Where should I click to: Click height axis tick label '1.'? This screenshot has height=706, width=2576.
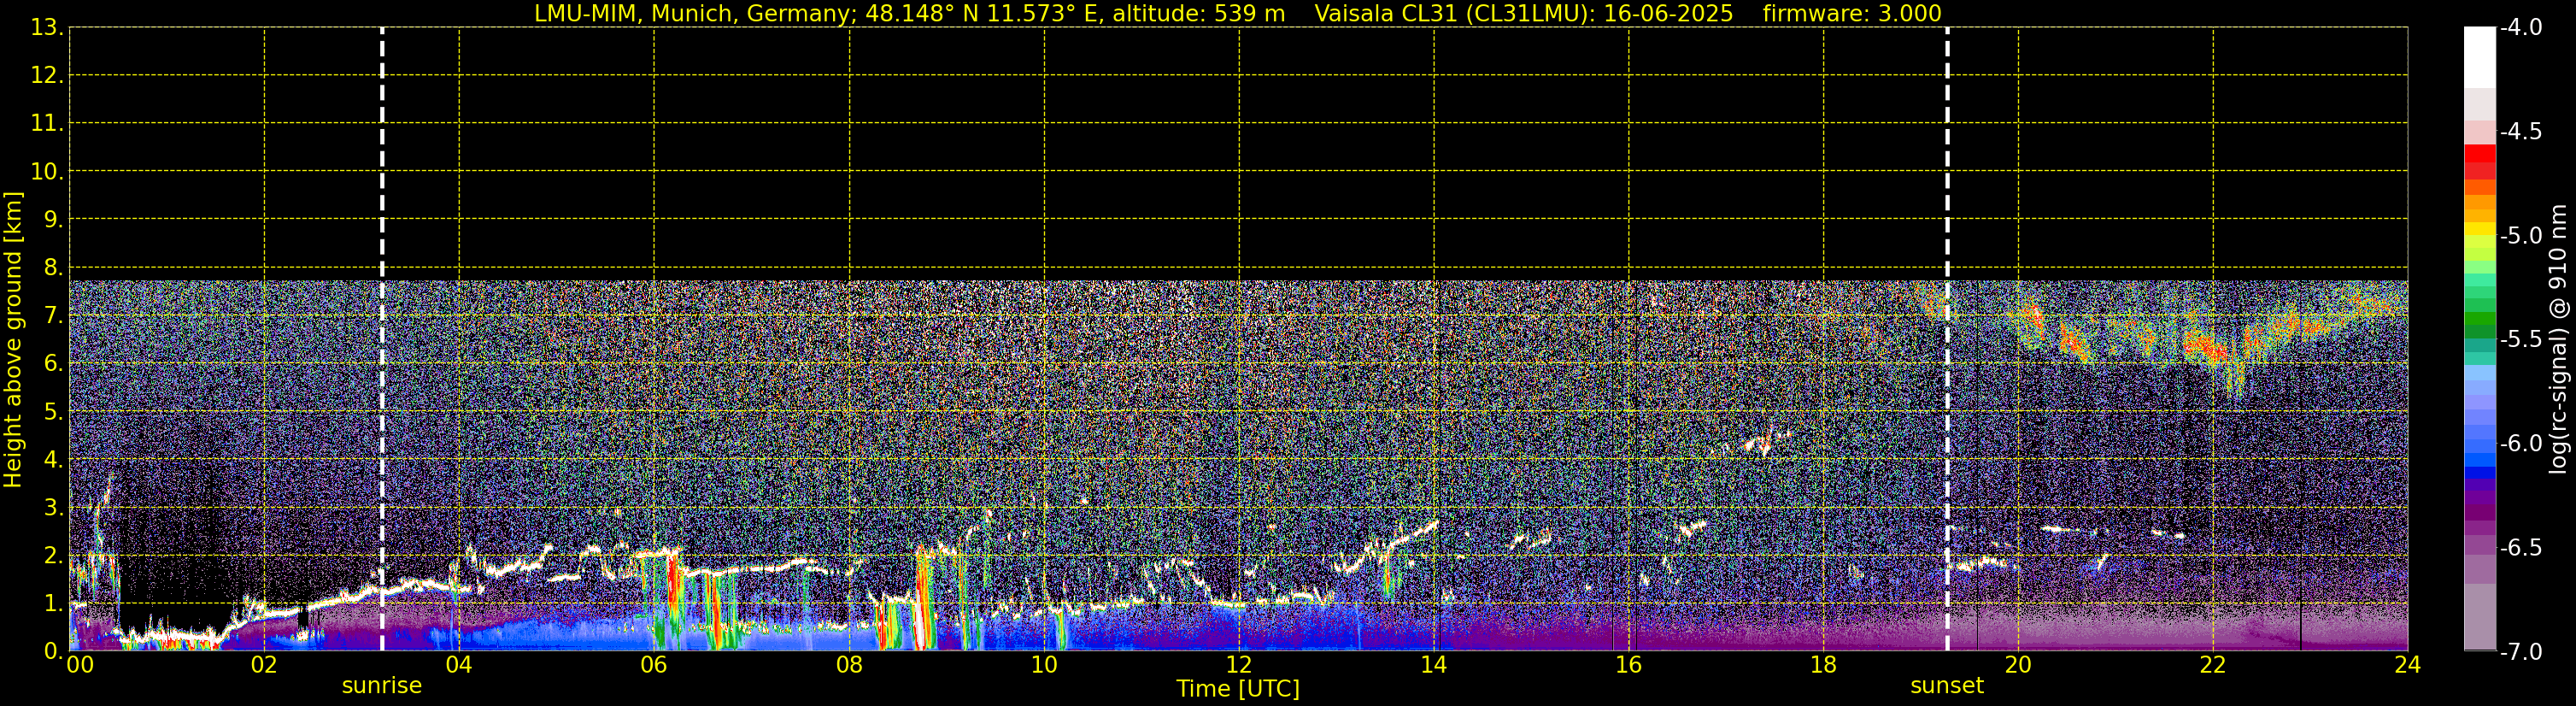(53, 604)
